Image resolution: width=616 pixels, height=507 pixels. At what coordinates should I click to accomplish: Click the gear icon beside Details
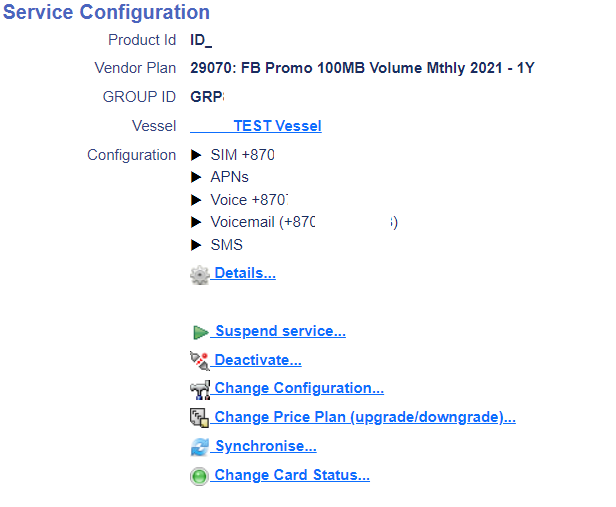[x=200, y=274]
